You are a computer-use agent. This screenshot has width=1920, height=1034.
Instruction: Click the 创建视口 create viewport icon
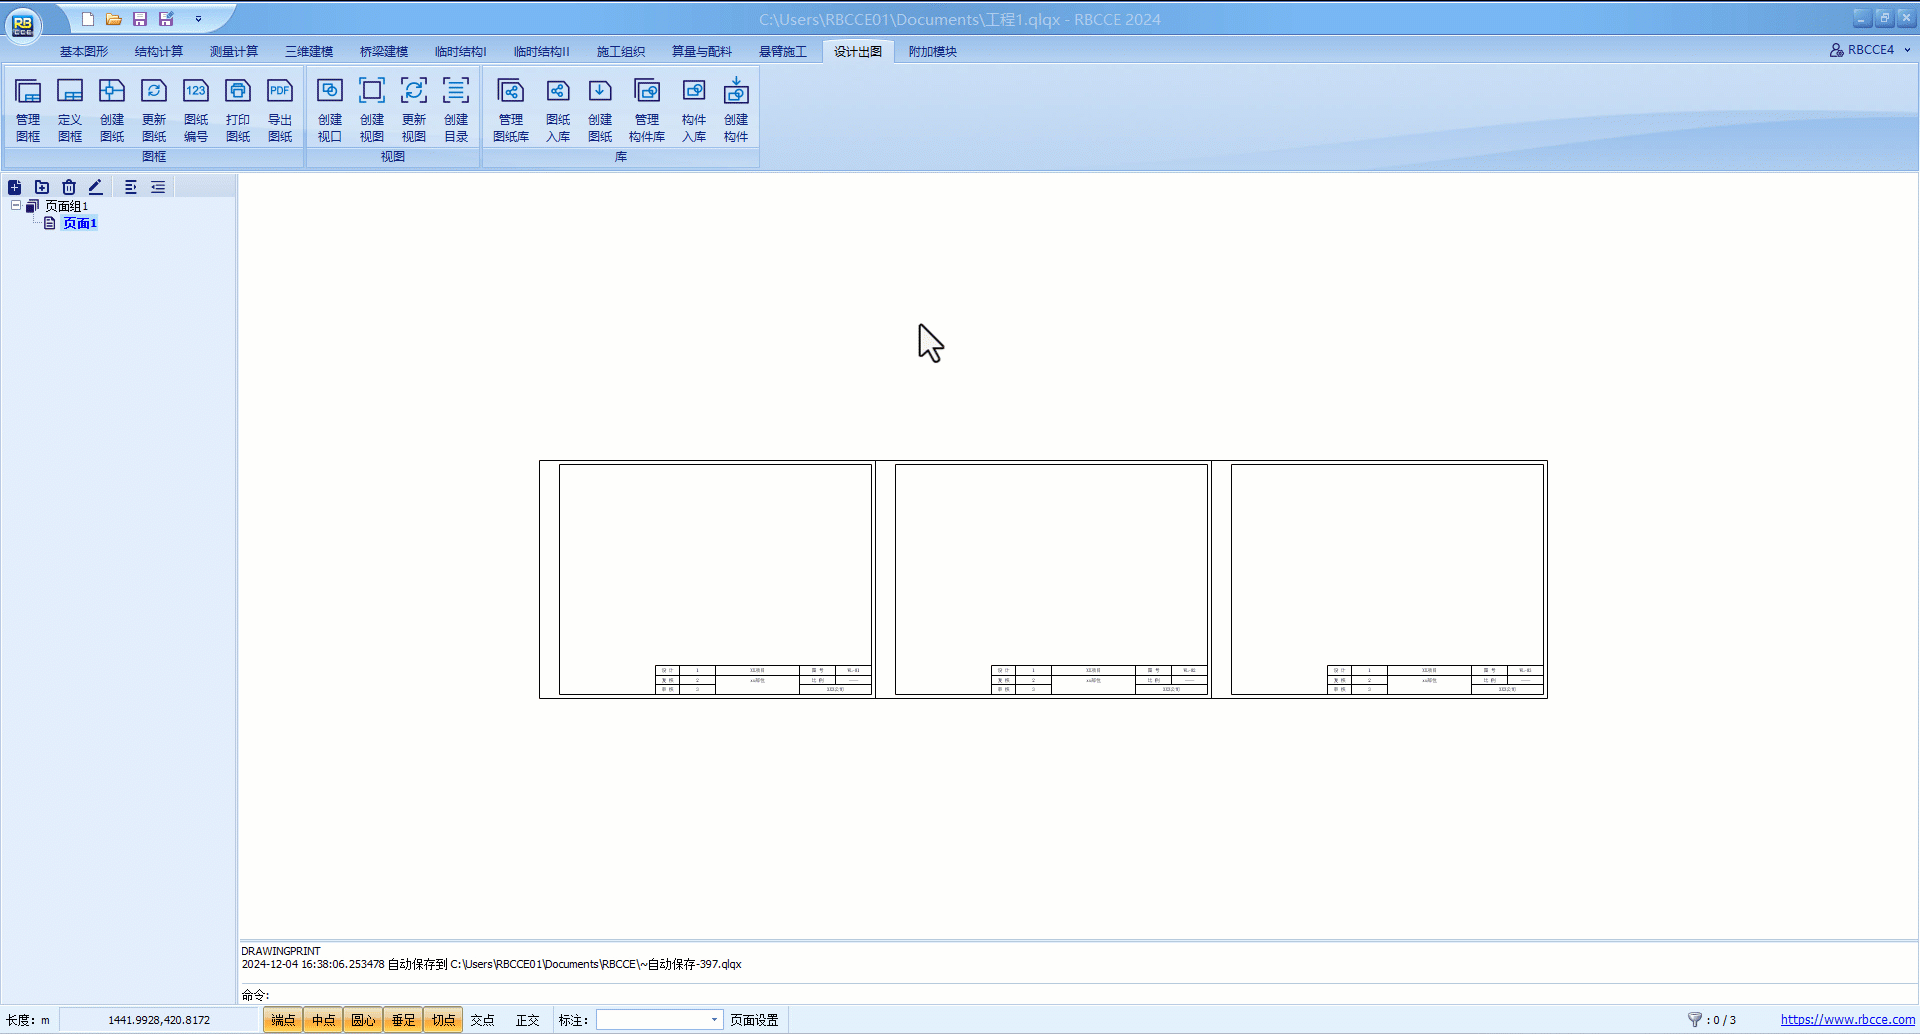click(330, 109)
